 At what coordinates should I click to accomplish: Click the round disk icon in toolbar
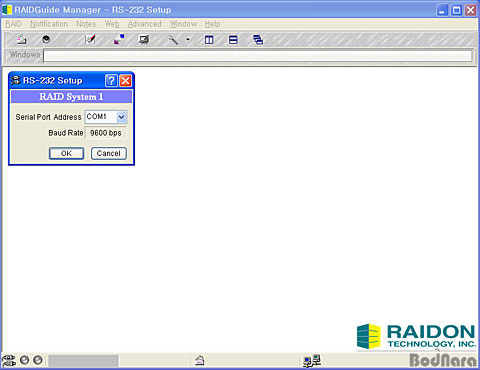tap(46, 40)
